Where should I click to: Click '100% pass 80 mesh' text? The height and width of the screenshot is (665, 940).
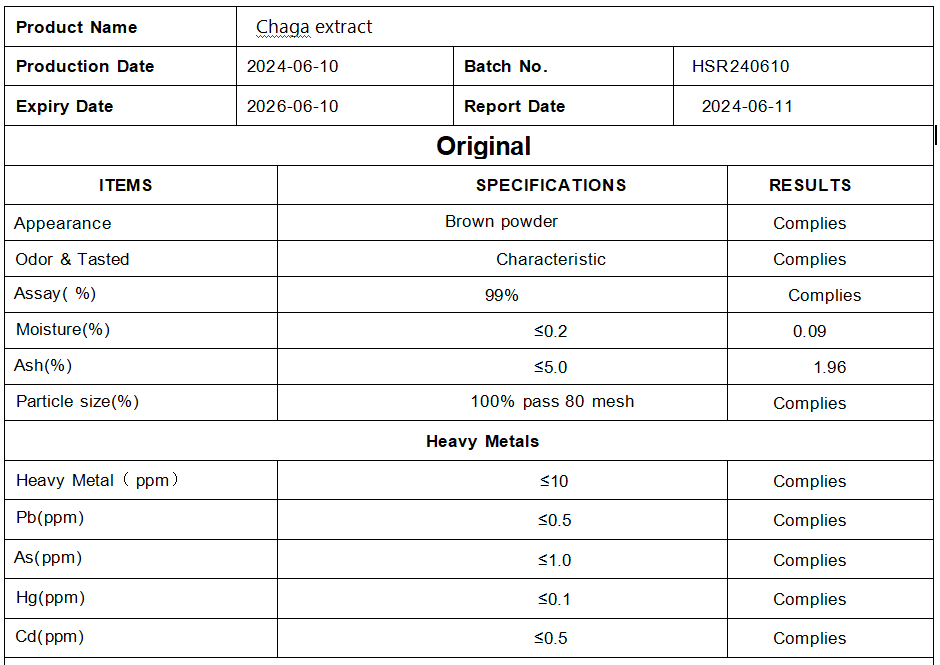(x=552, y=402)
